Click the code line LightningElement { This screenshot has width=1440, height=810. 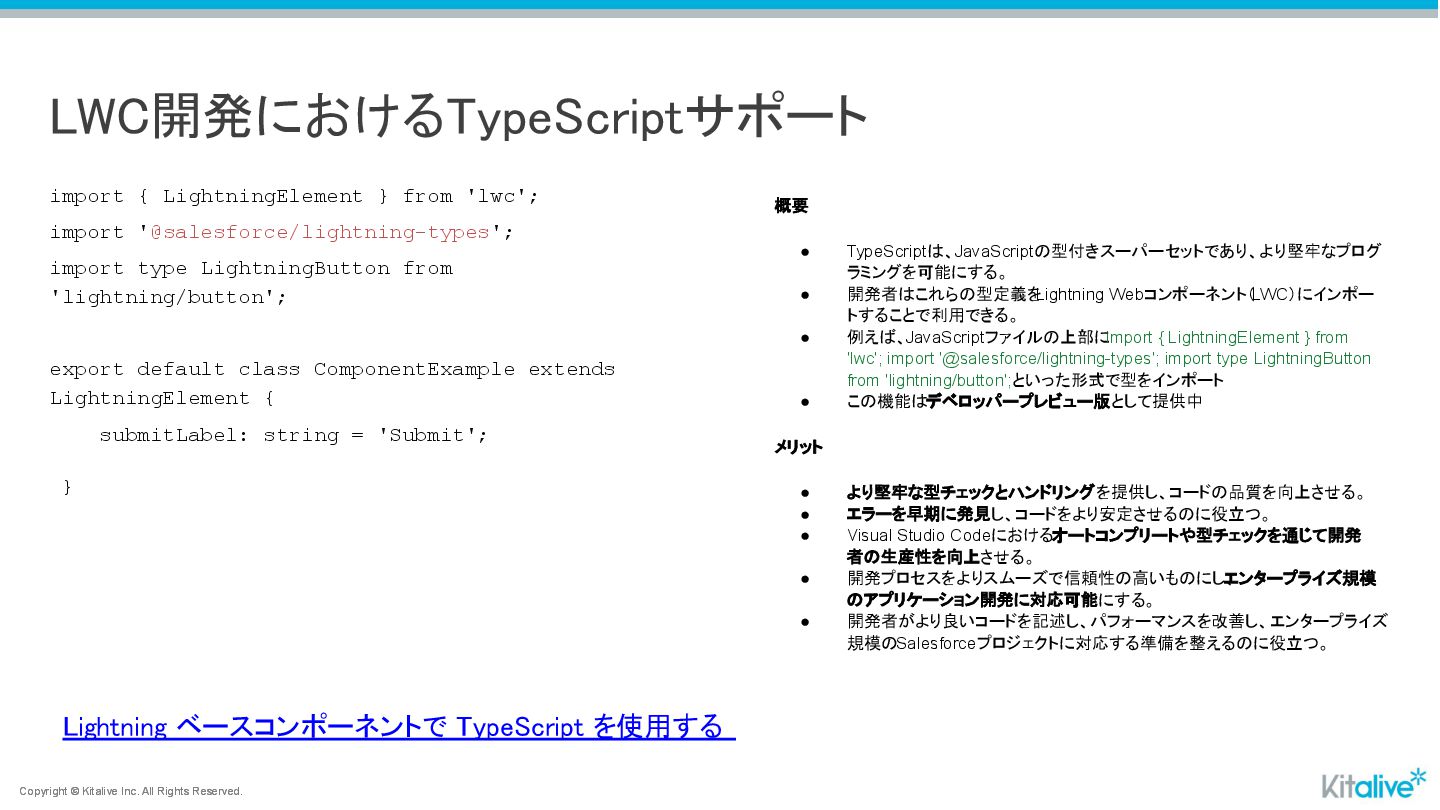(162, 398)
